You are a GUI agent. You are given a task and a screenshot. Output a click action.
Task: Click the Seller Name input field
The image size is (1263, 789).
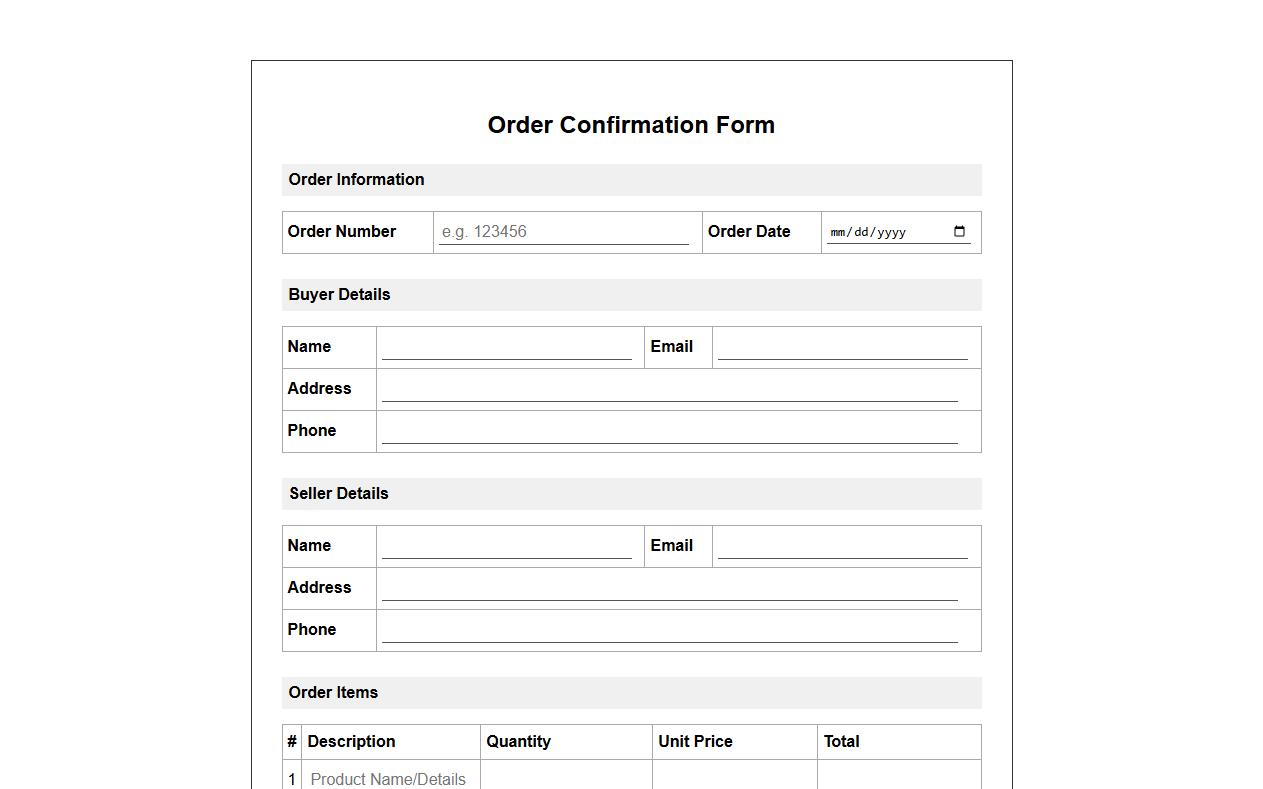click(508, 545)
